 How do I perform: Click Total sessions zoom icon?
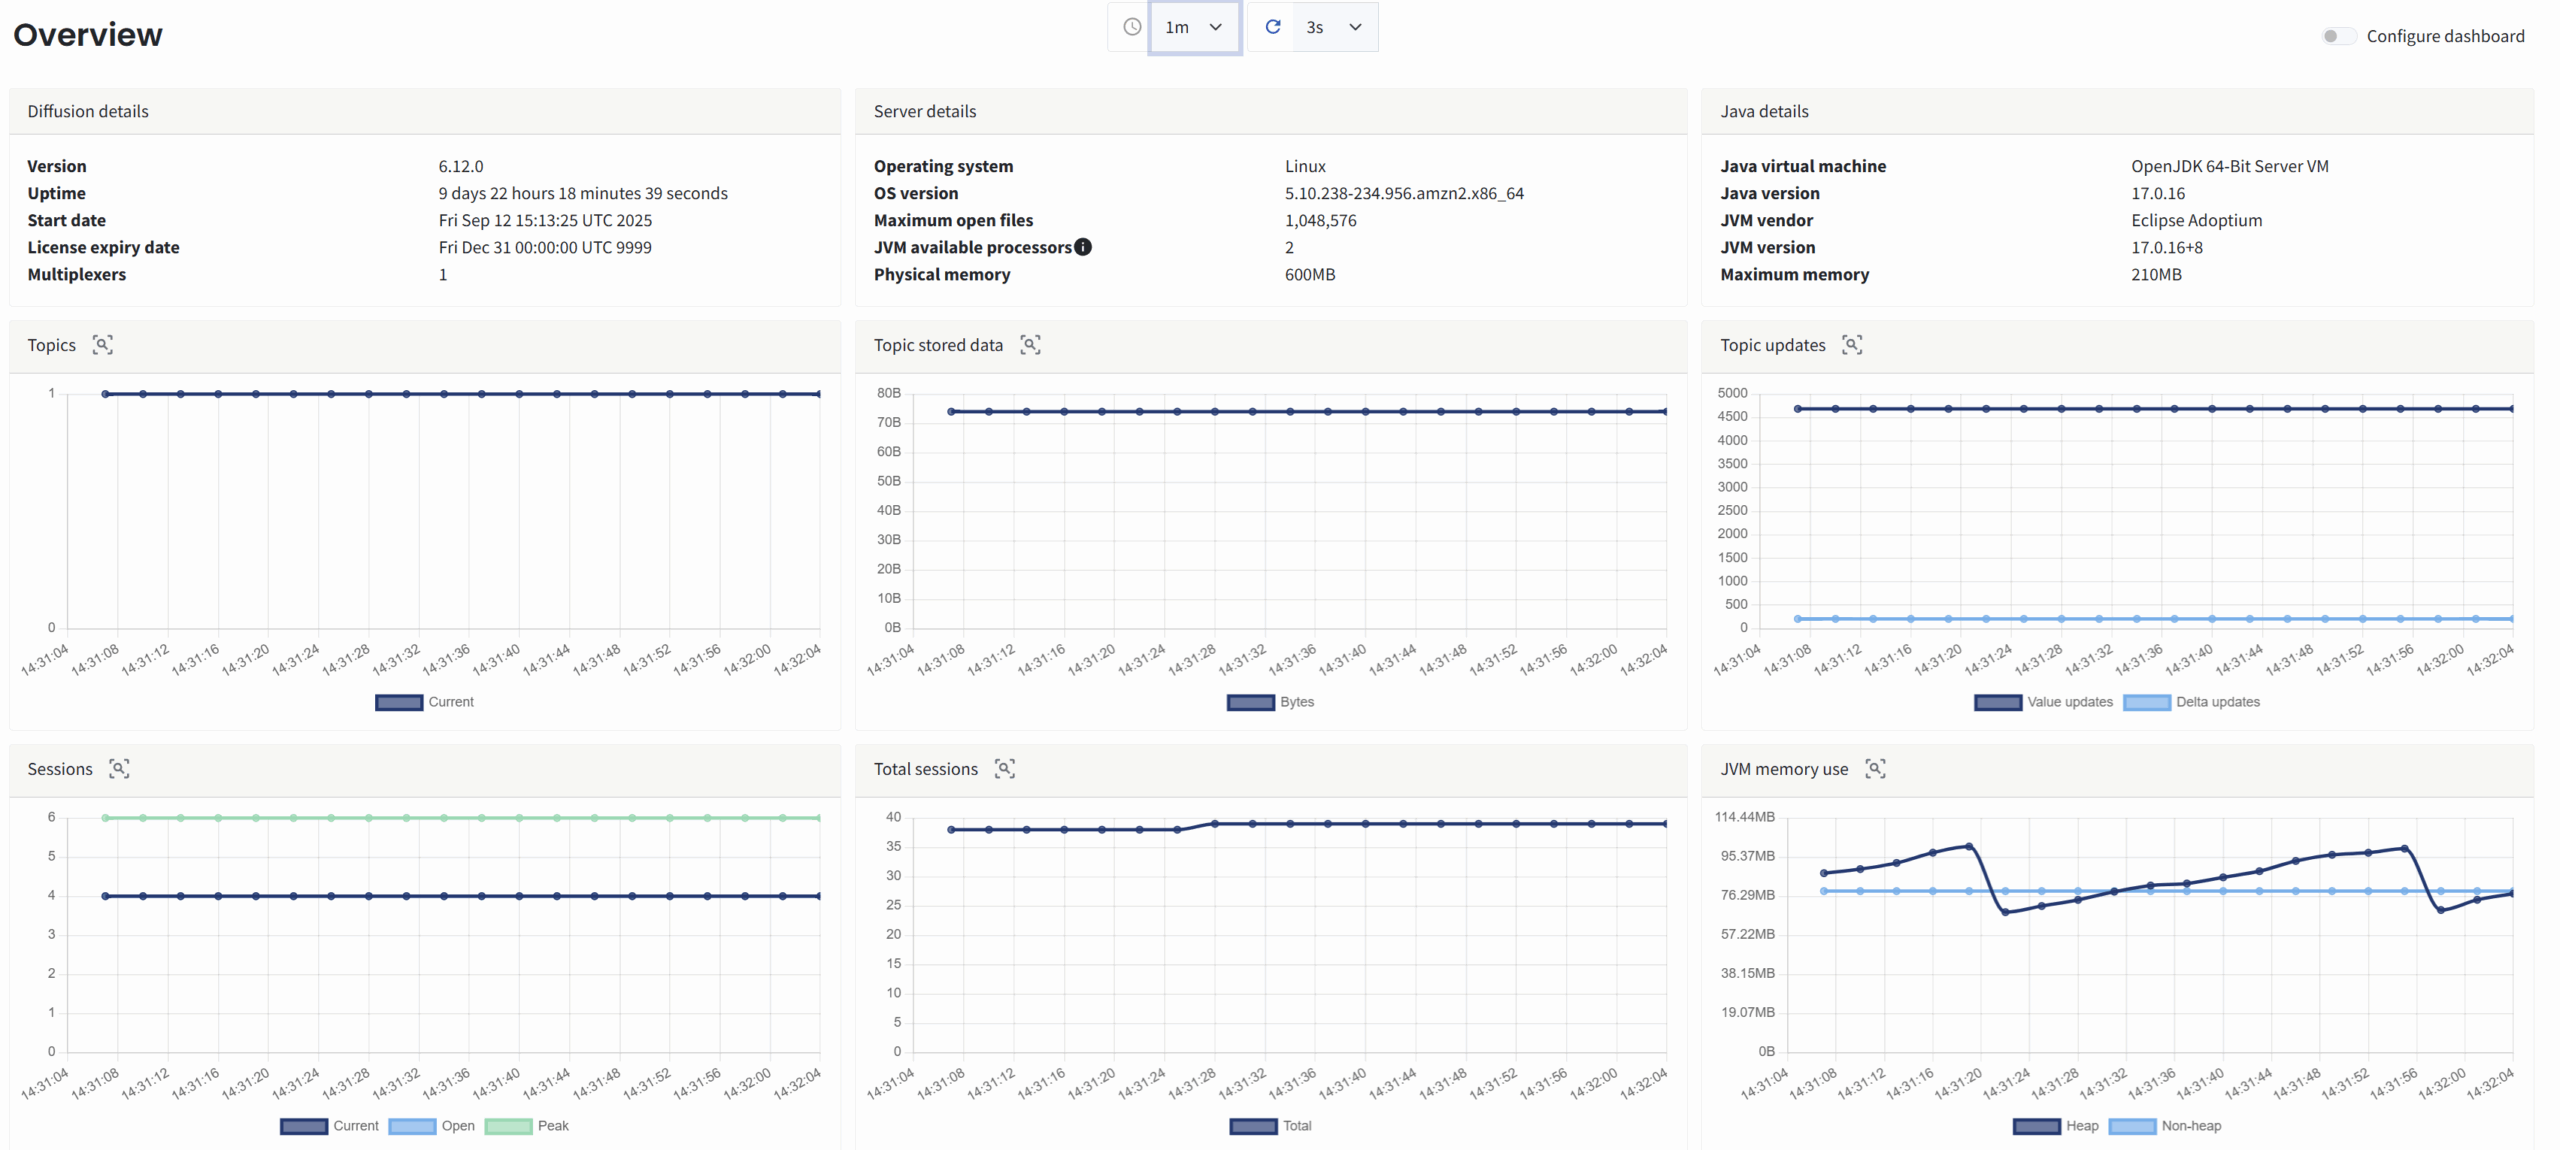click(1005, 769)
